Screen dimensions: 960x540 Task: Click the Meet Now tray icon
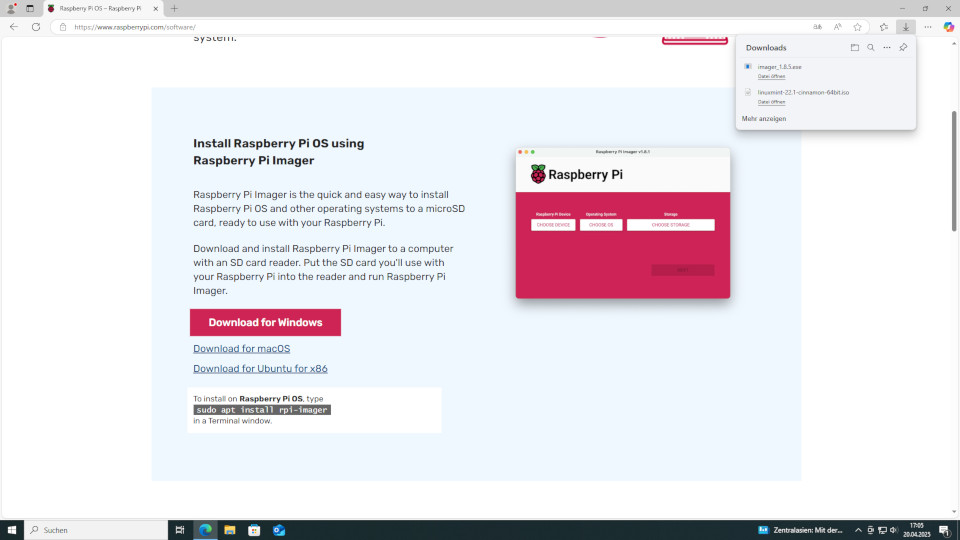870,530
